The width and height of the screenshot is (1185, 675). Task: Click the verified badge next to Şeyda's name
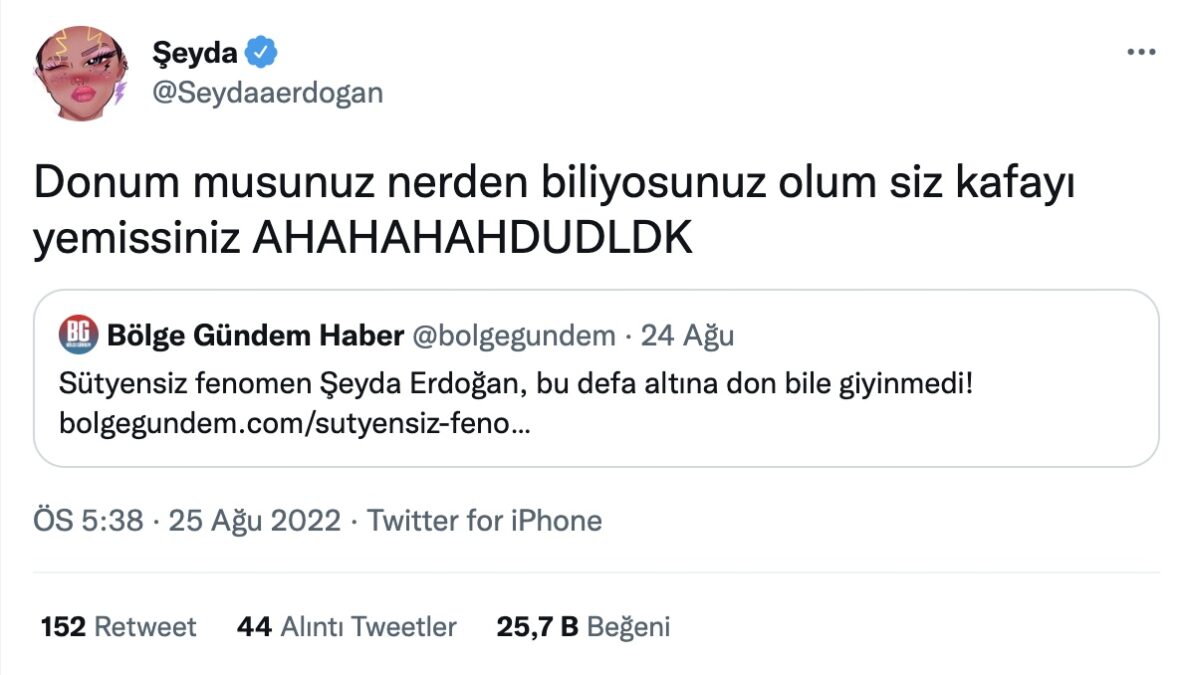[260, 51]
